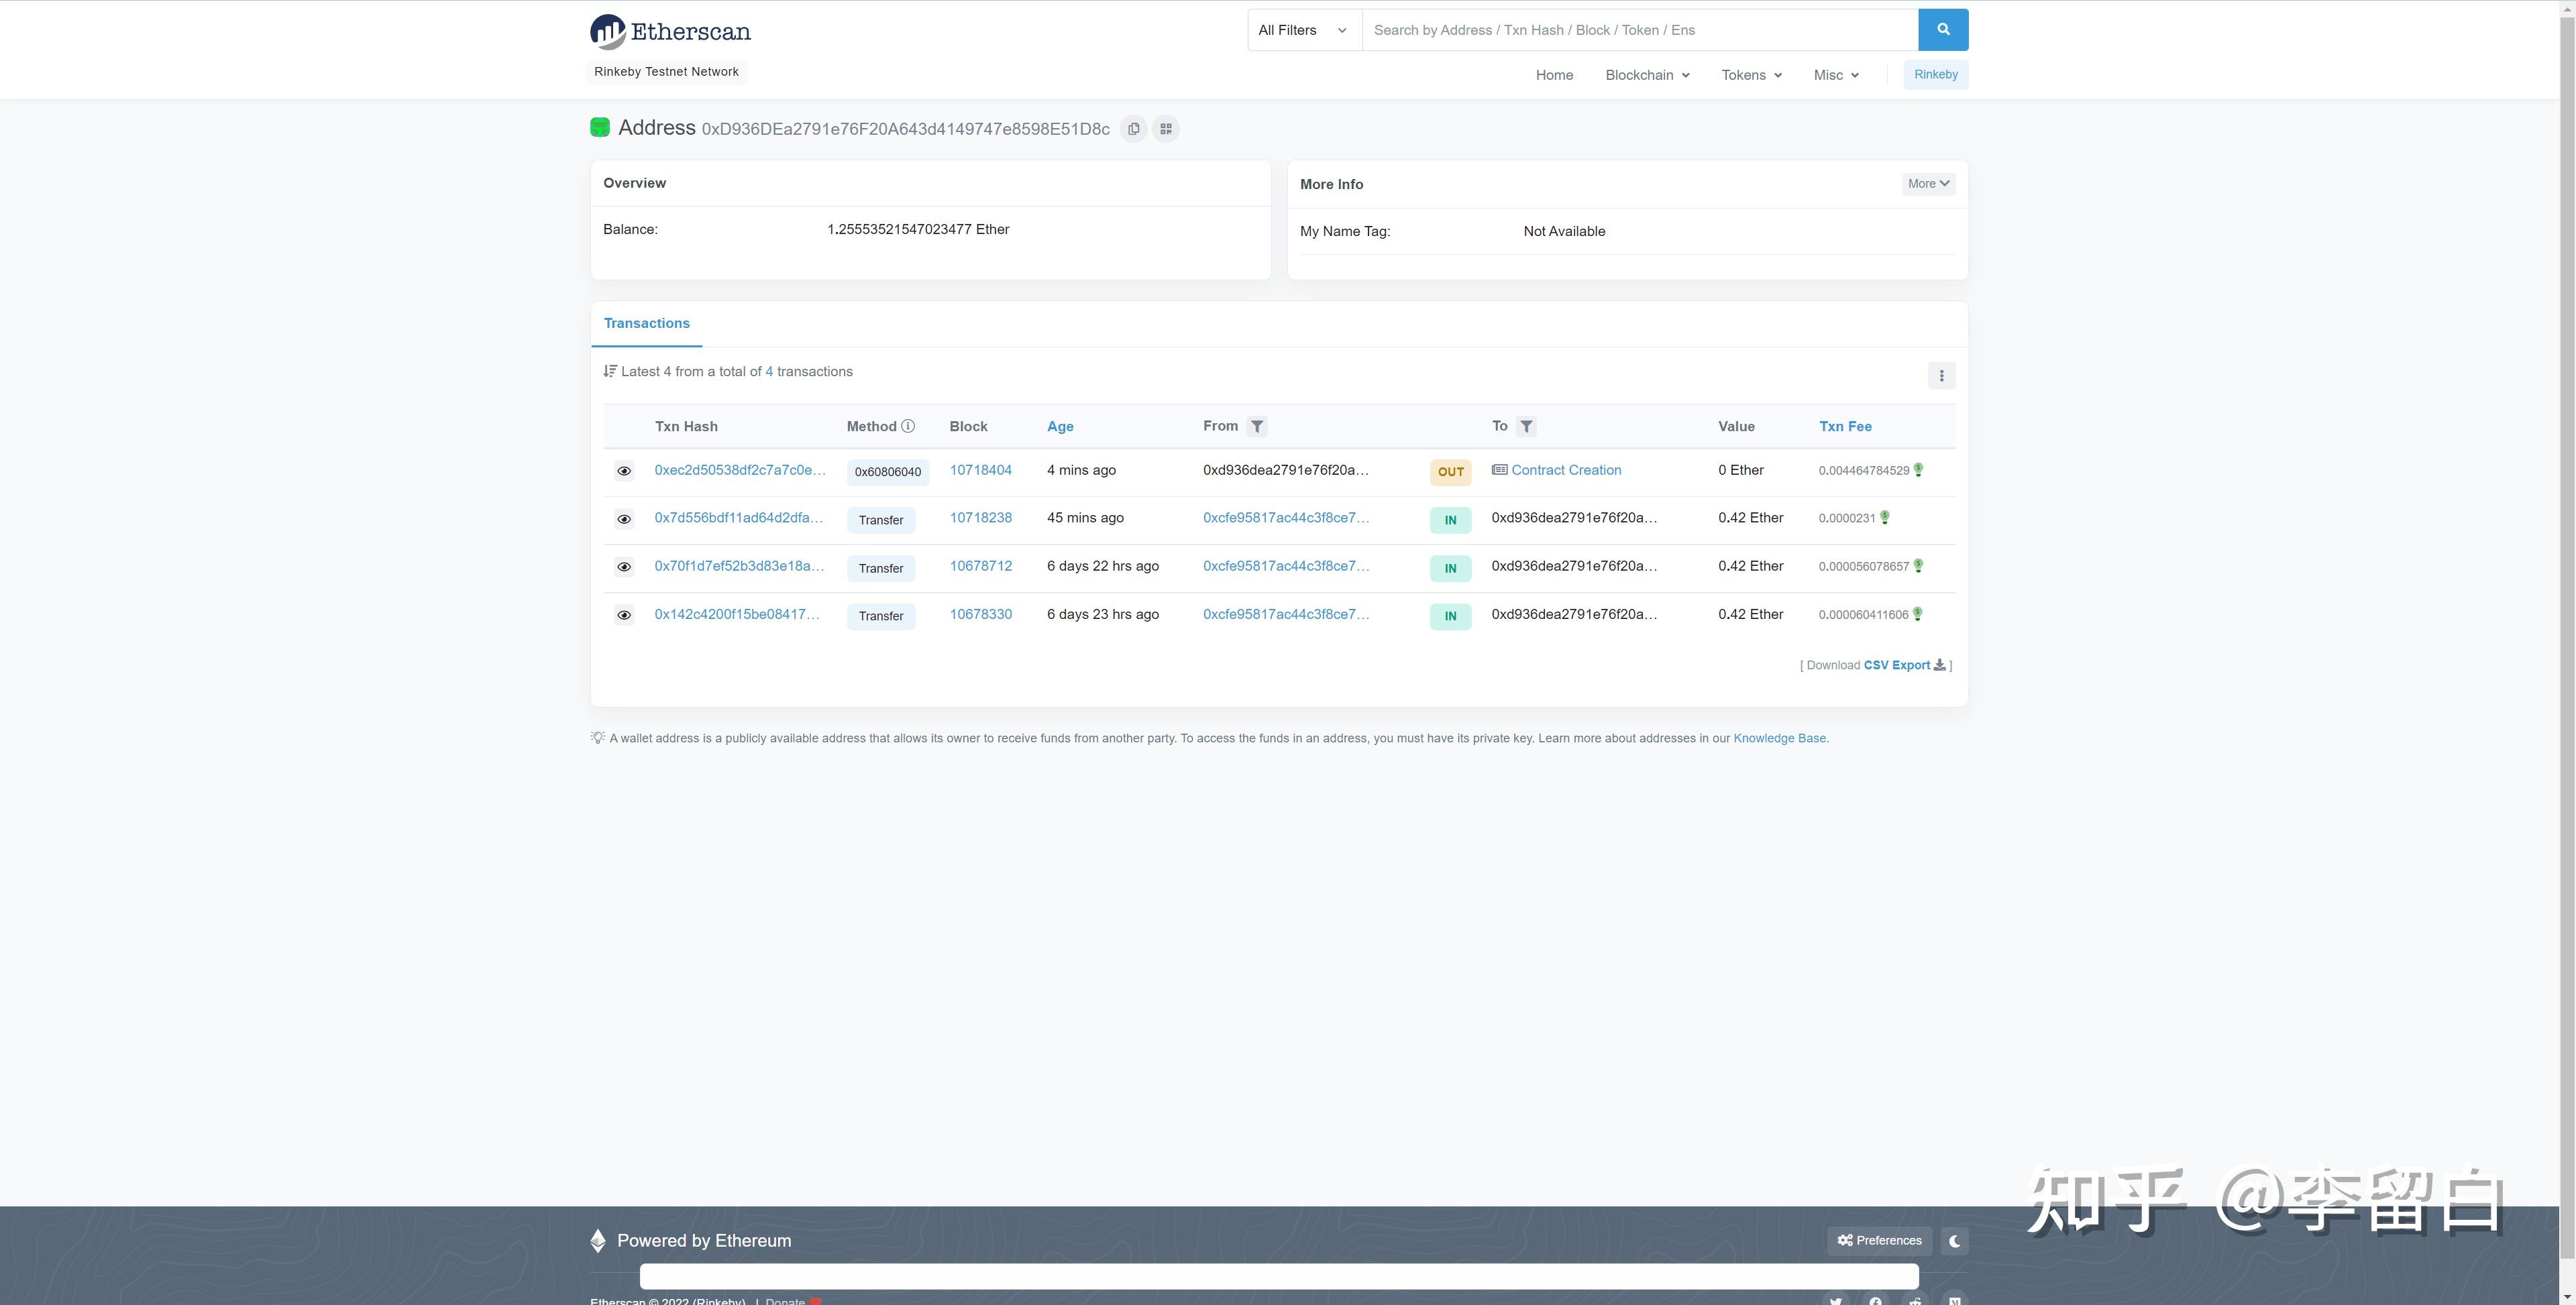The height and width of the screenshot is (1305, 2576).
Task: Toggle the Age column format
Action: coord(1060,427)
